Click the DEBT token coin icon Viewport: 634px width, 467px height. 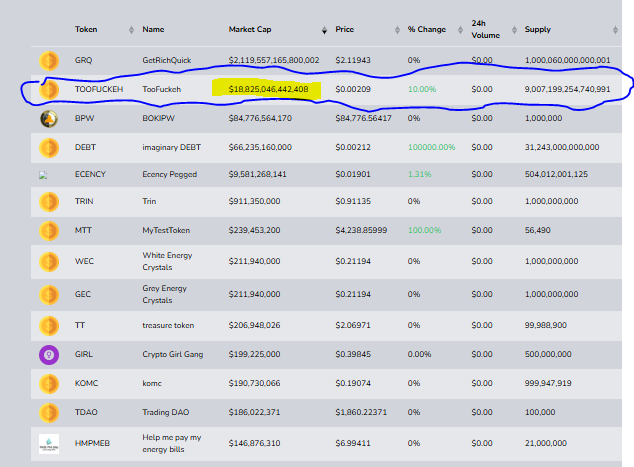click(49, 148)
